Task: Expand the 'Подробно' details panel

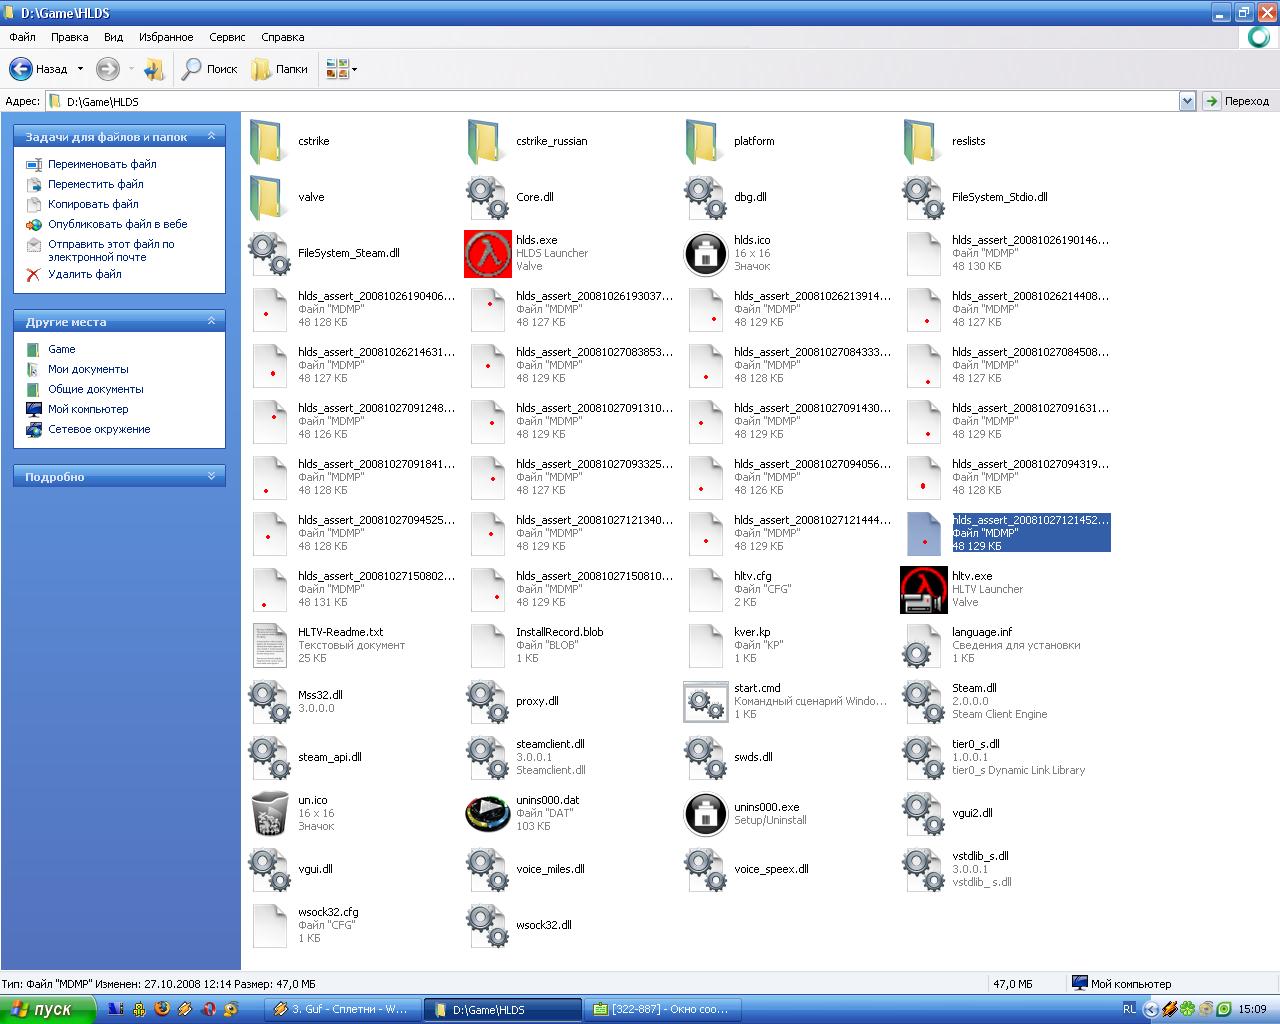Action: pyautogui.click(x=211, y=476)
